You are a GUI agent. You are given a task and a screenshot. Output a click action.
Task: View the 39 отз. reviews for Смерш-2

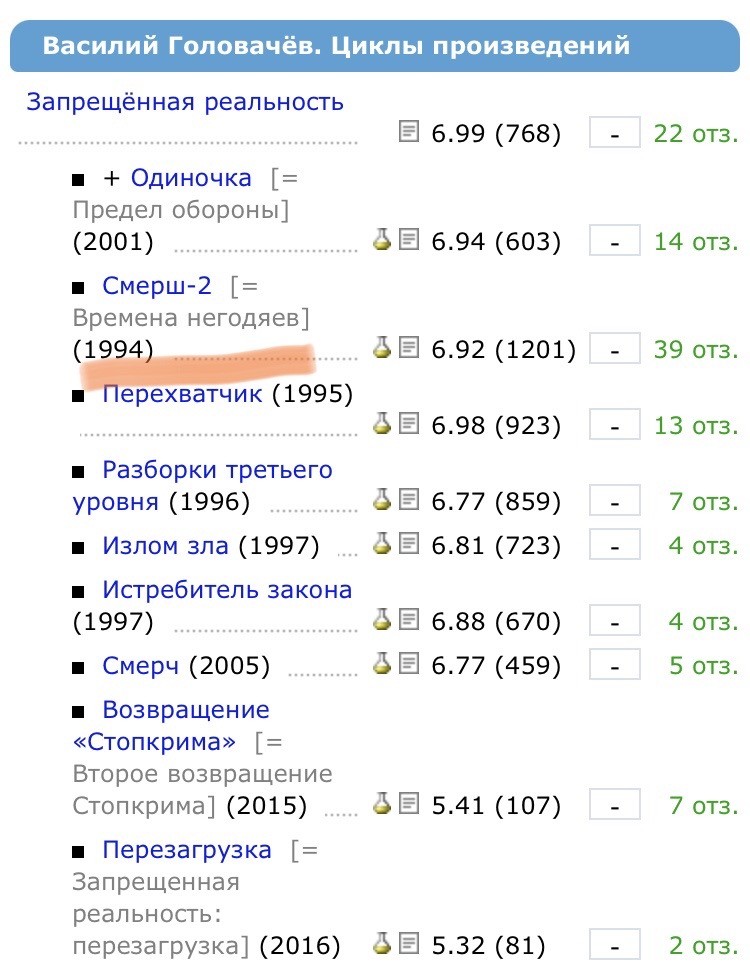pyautogui.click(x=696, y=349)
